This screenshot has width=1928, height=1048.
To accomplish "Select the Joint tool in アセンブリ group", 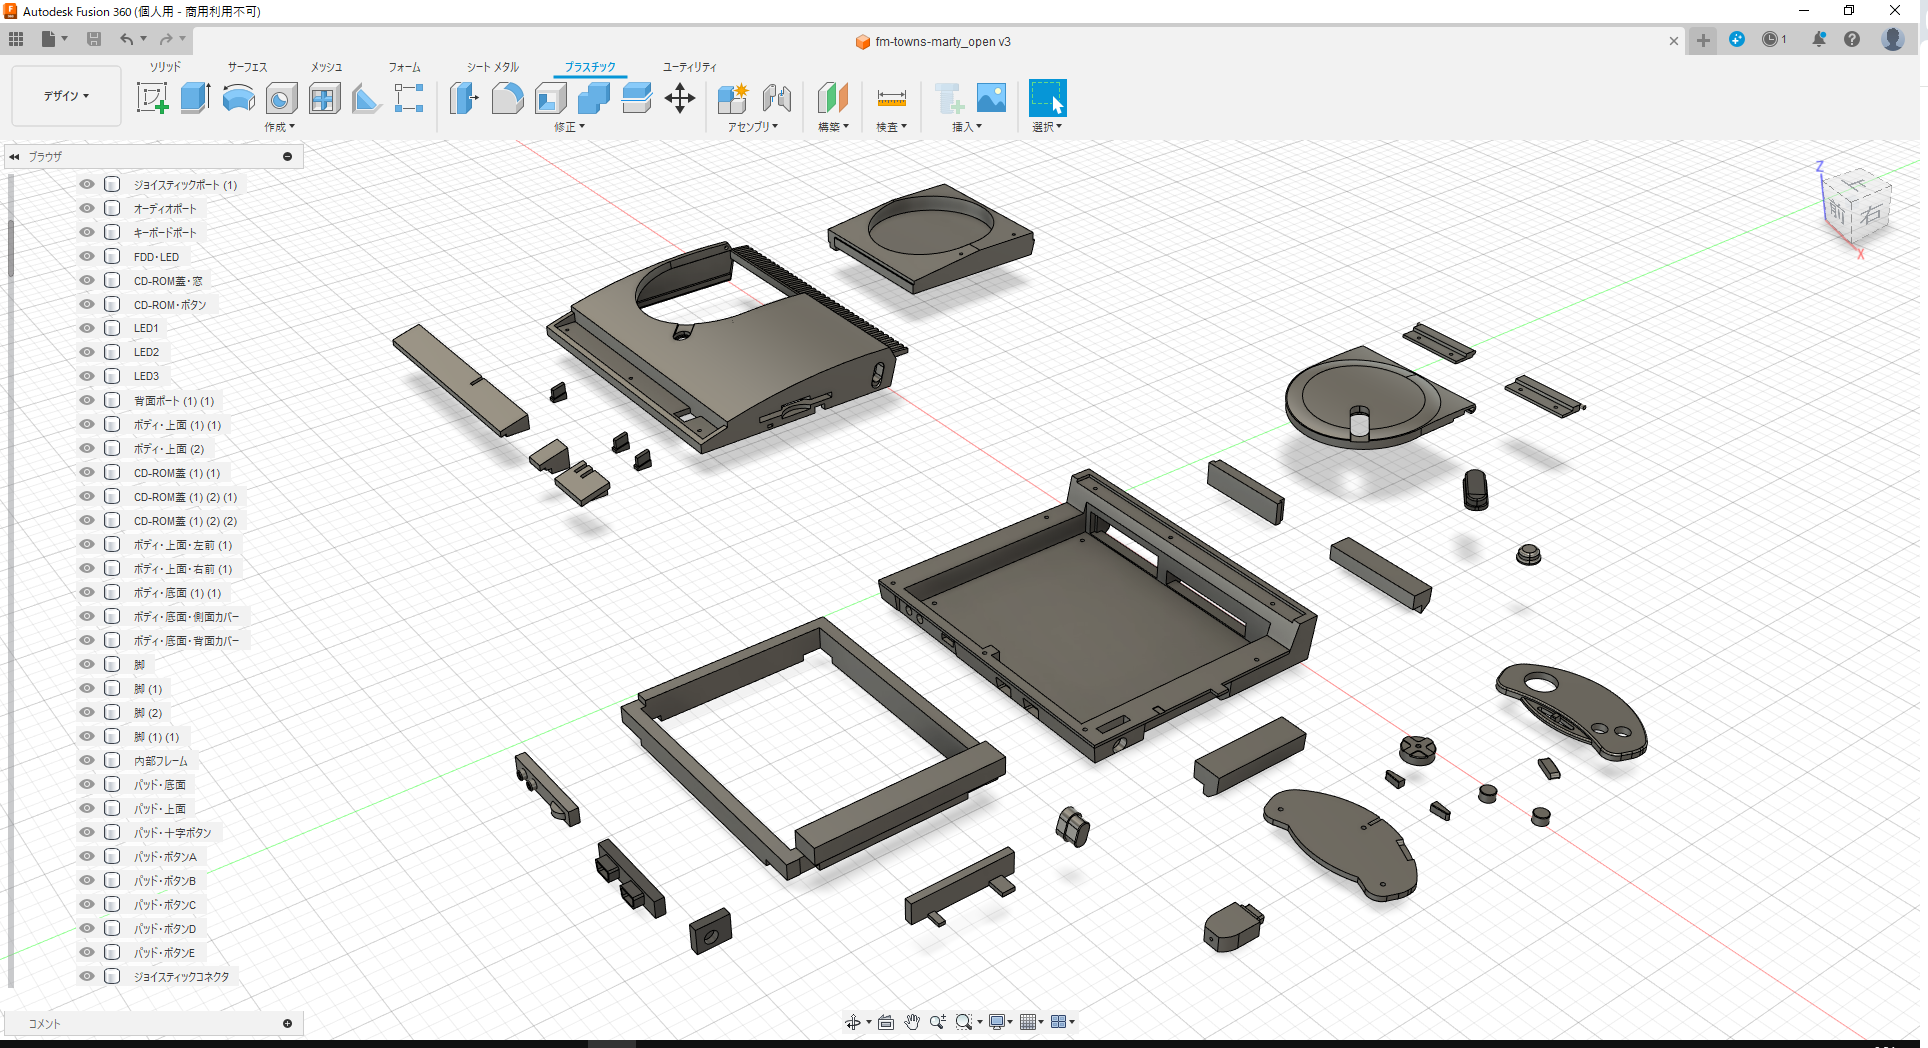I will point(777,97).
